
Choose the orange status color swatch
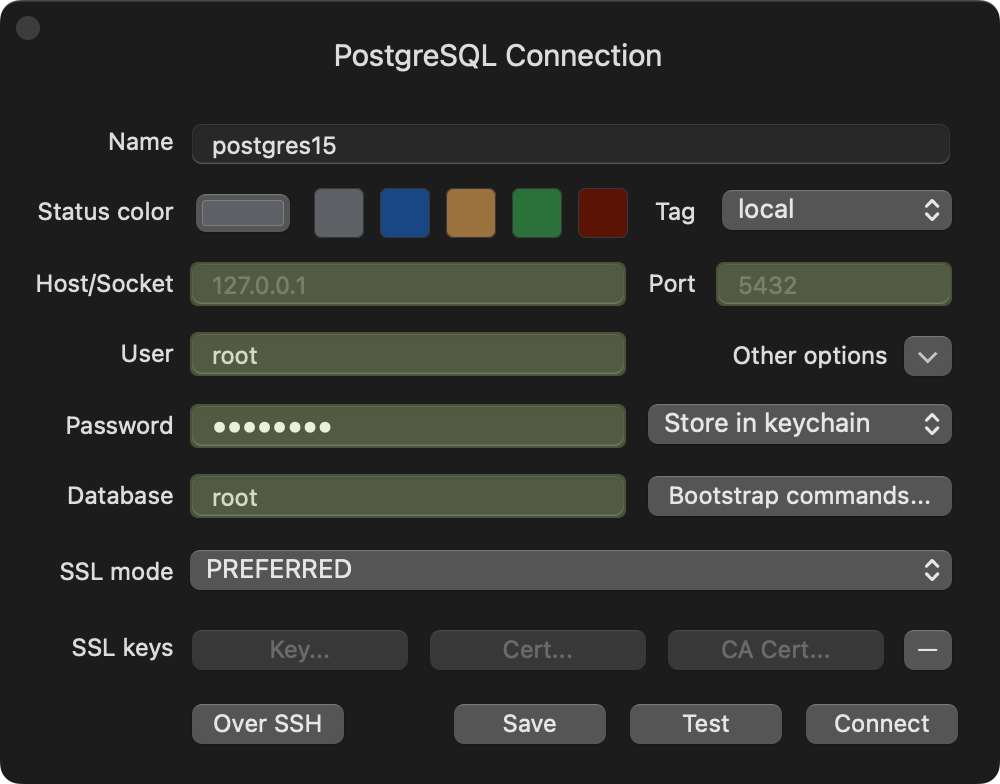tap(471, 213)
